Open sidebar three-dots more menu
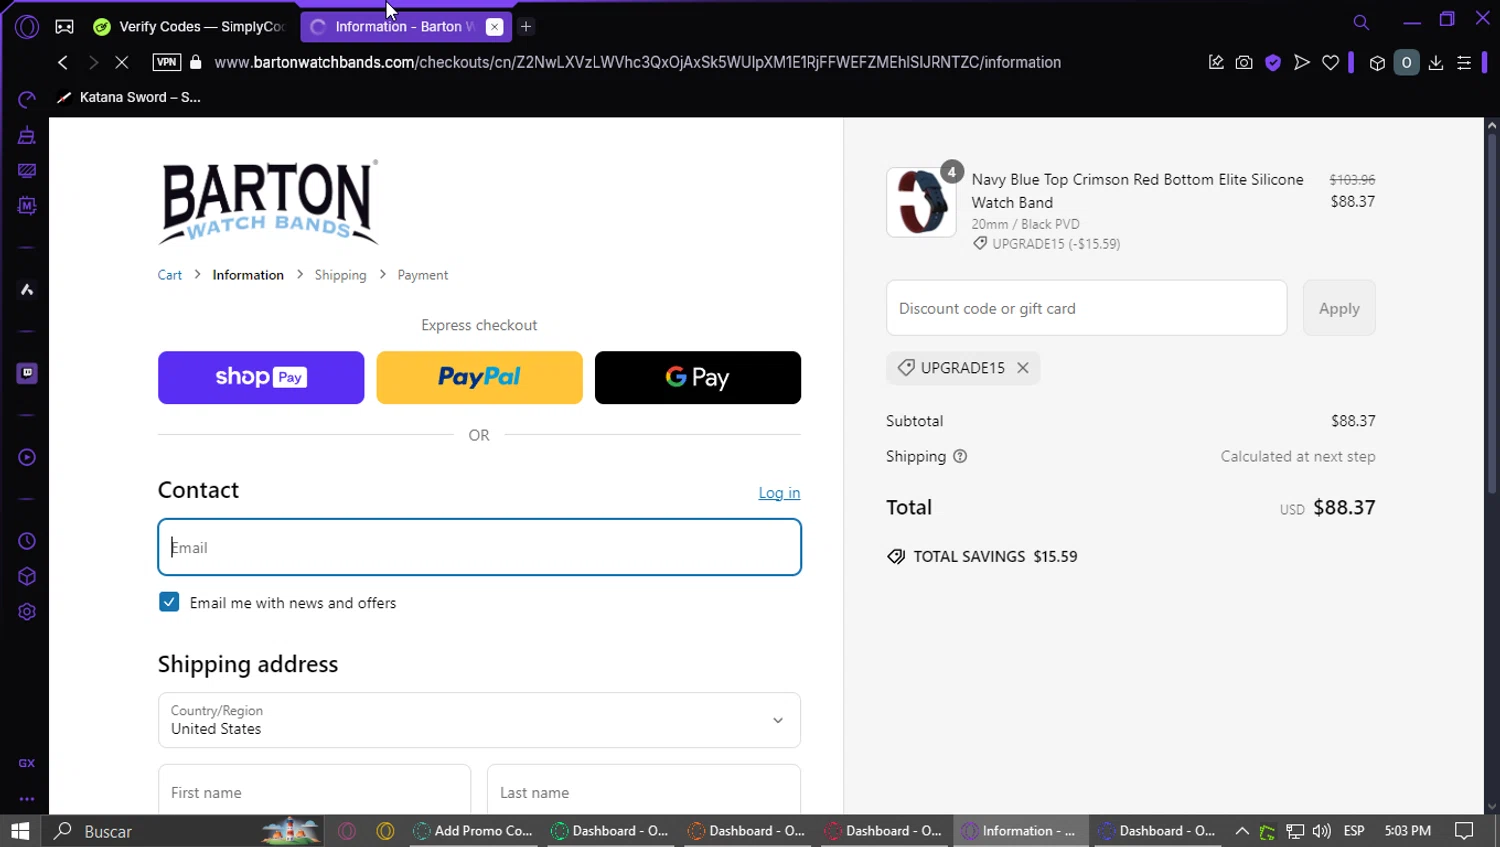 27,799
